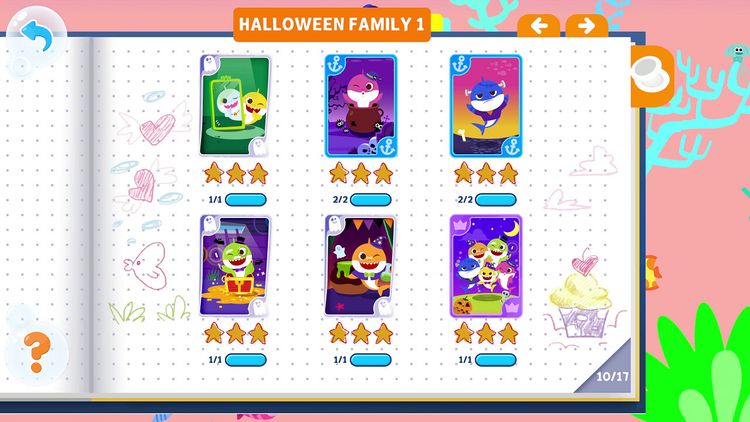
Task: Turn the page corner showing 10/17
Action: tap(608, 369)
